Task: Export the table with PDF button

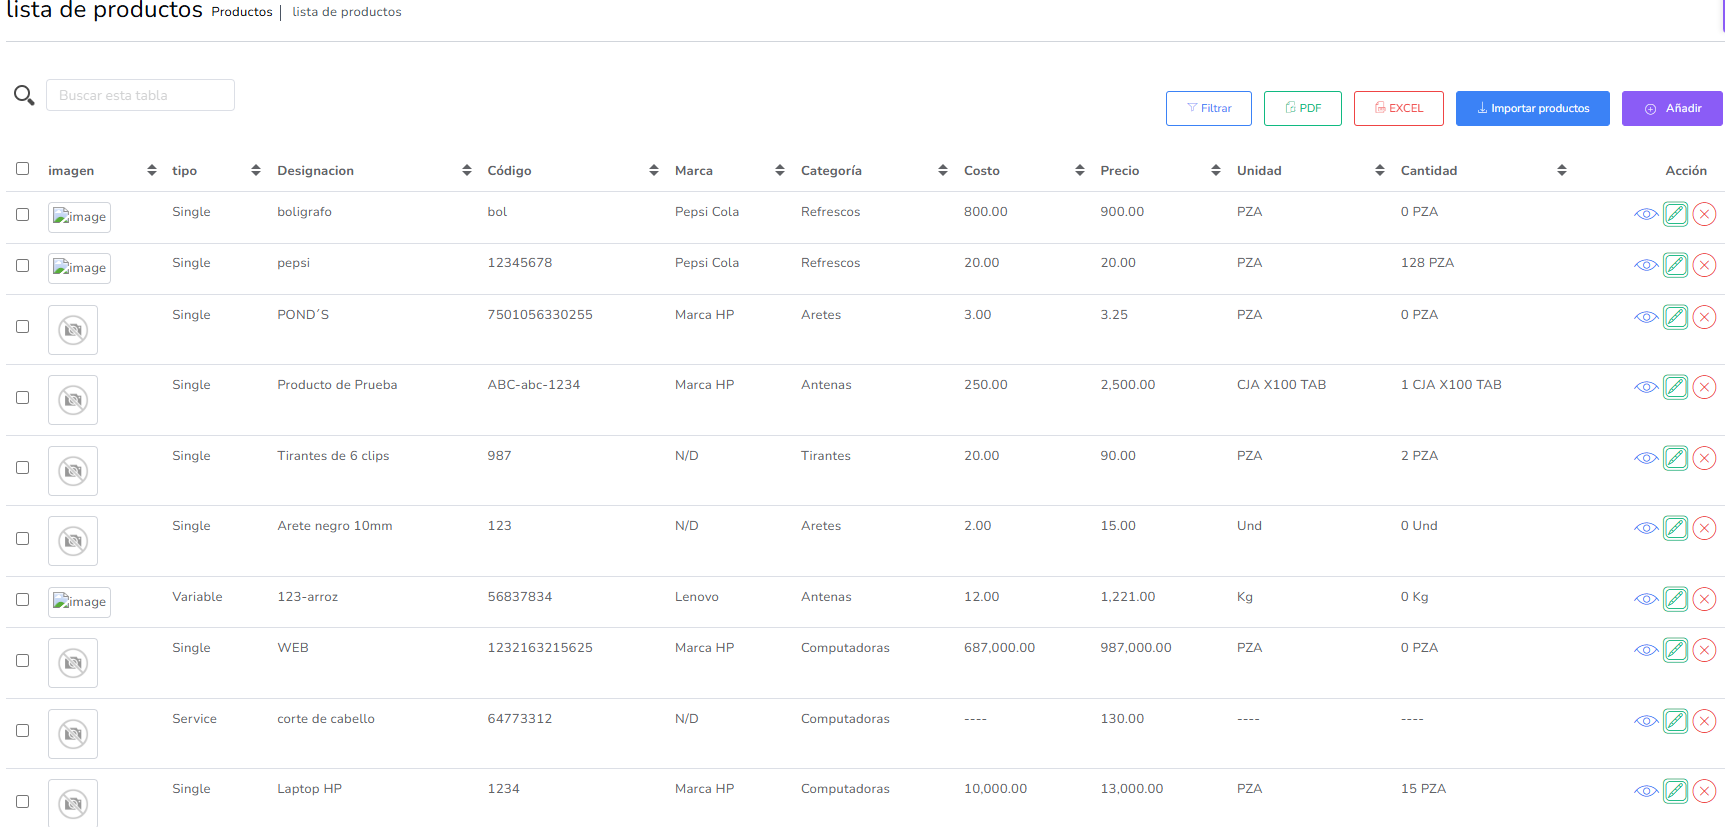Action: (x=1302, y=108)
